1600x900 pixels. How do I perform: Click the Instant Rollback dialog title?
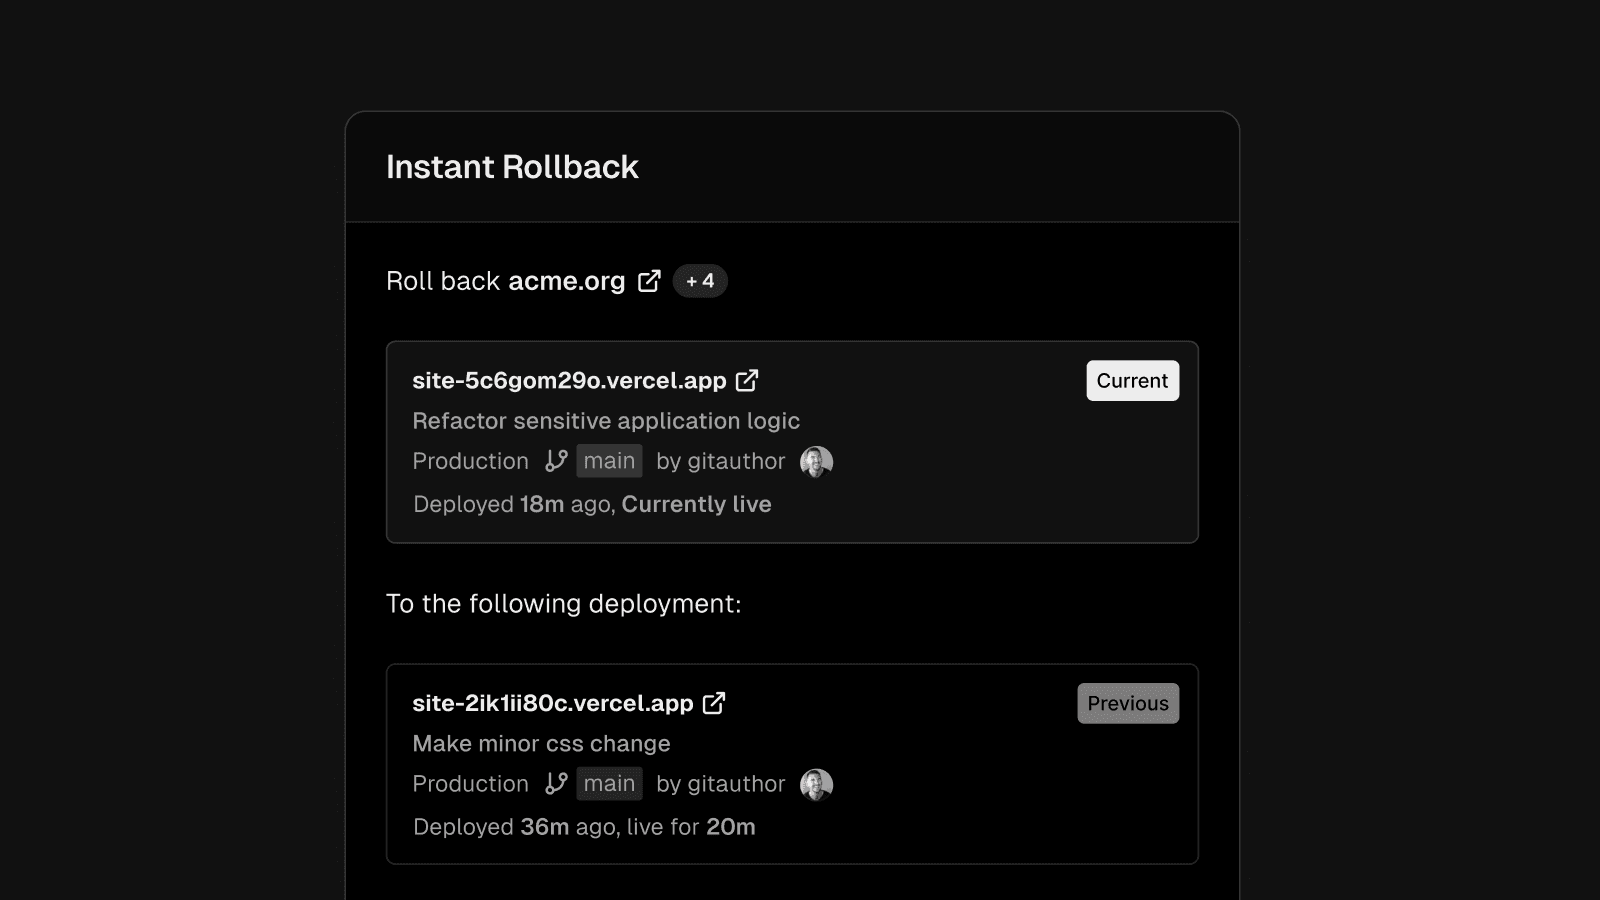tap(512, 167)
